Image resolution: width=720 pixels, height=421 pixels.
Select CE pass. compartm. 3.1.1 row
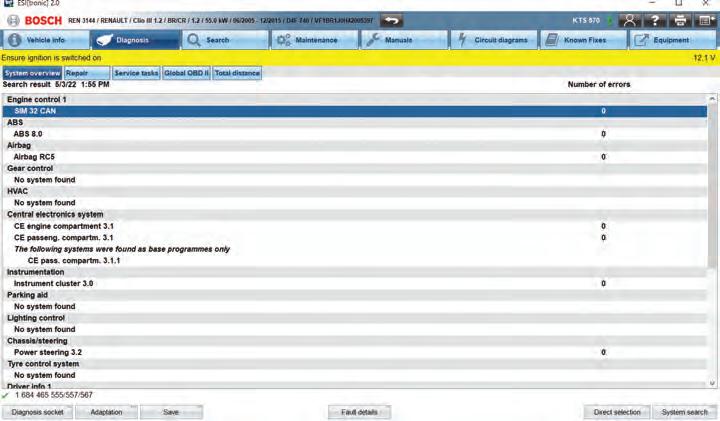click(x=354, y=261)
